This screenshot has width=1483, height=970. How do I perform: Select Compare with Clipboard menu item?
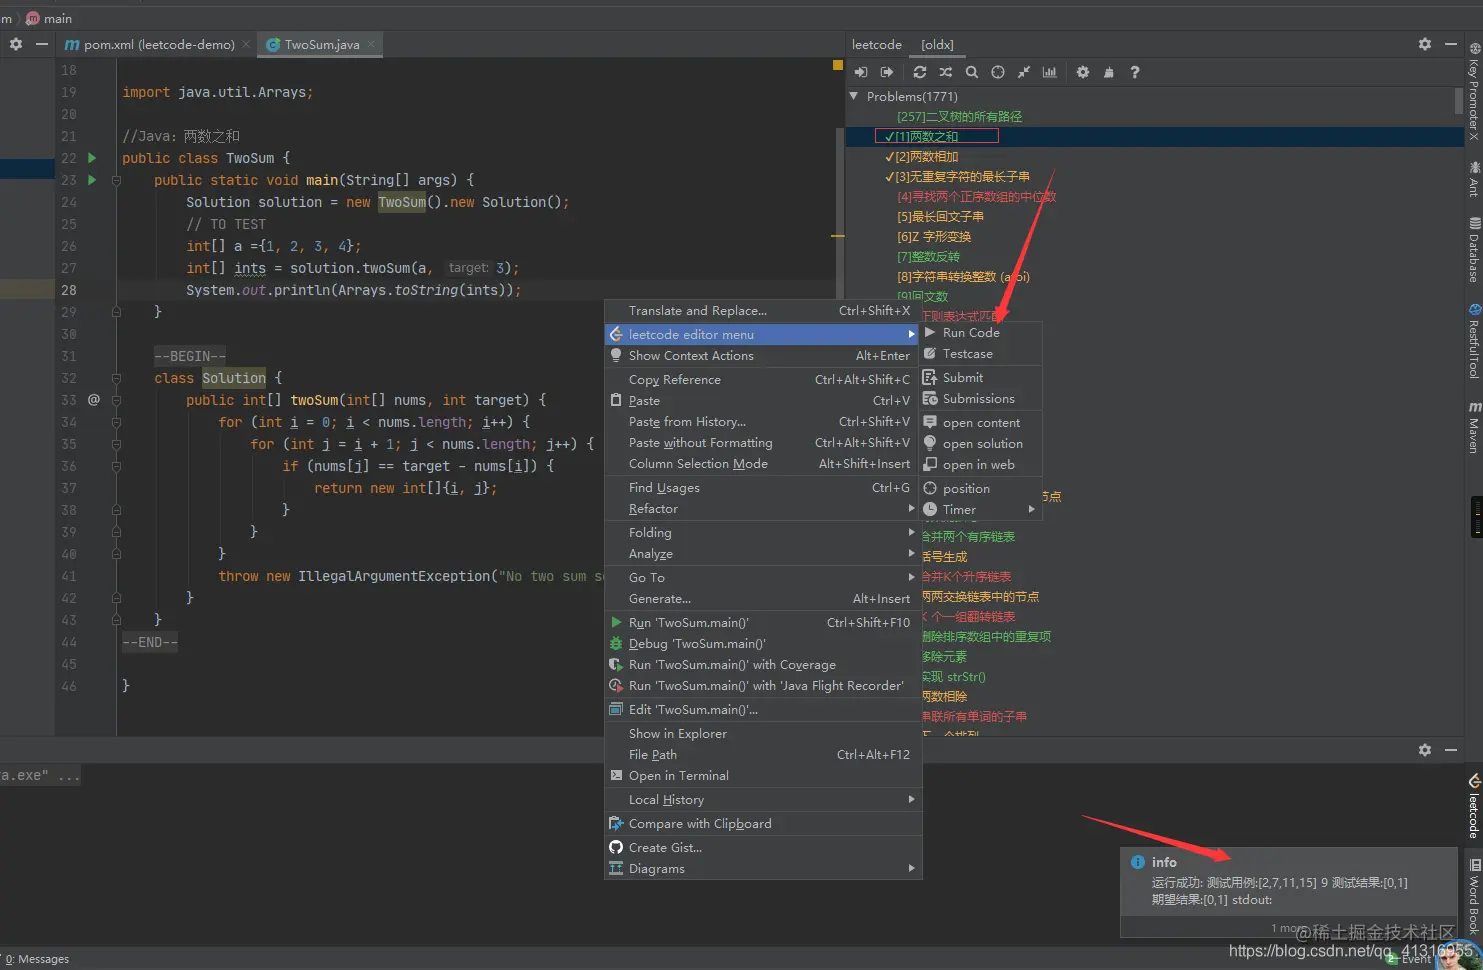[x=763, y=823]
